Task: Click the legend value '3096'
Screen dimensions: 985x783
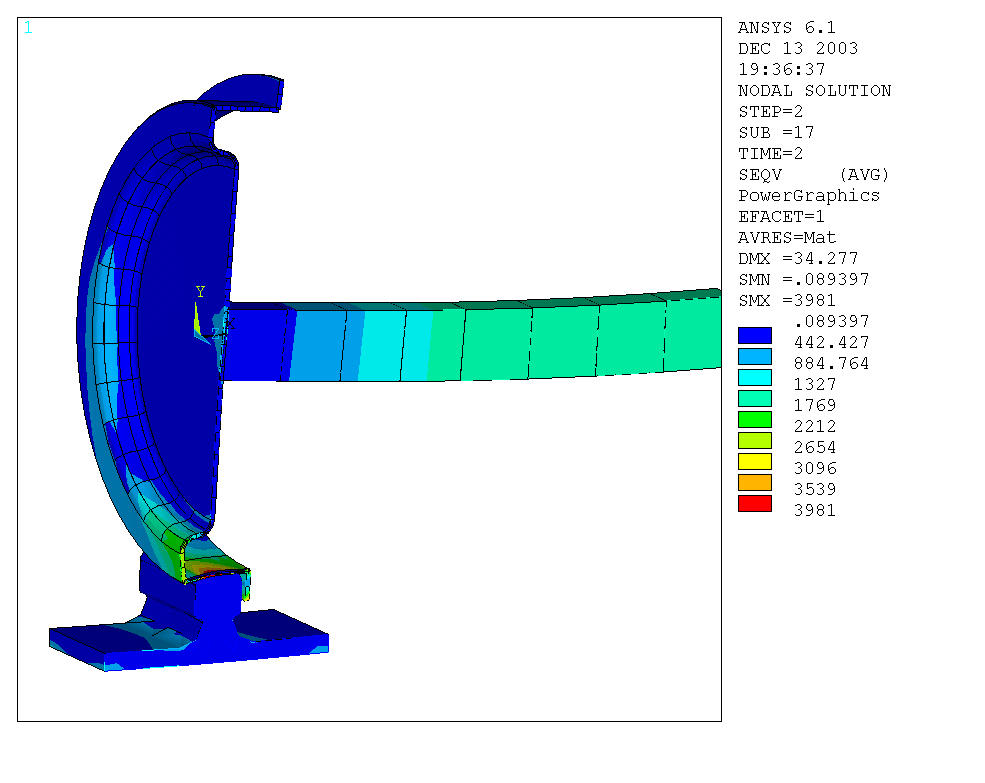Action: tap(815, 469)
